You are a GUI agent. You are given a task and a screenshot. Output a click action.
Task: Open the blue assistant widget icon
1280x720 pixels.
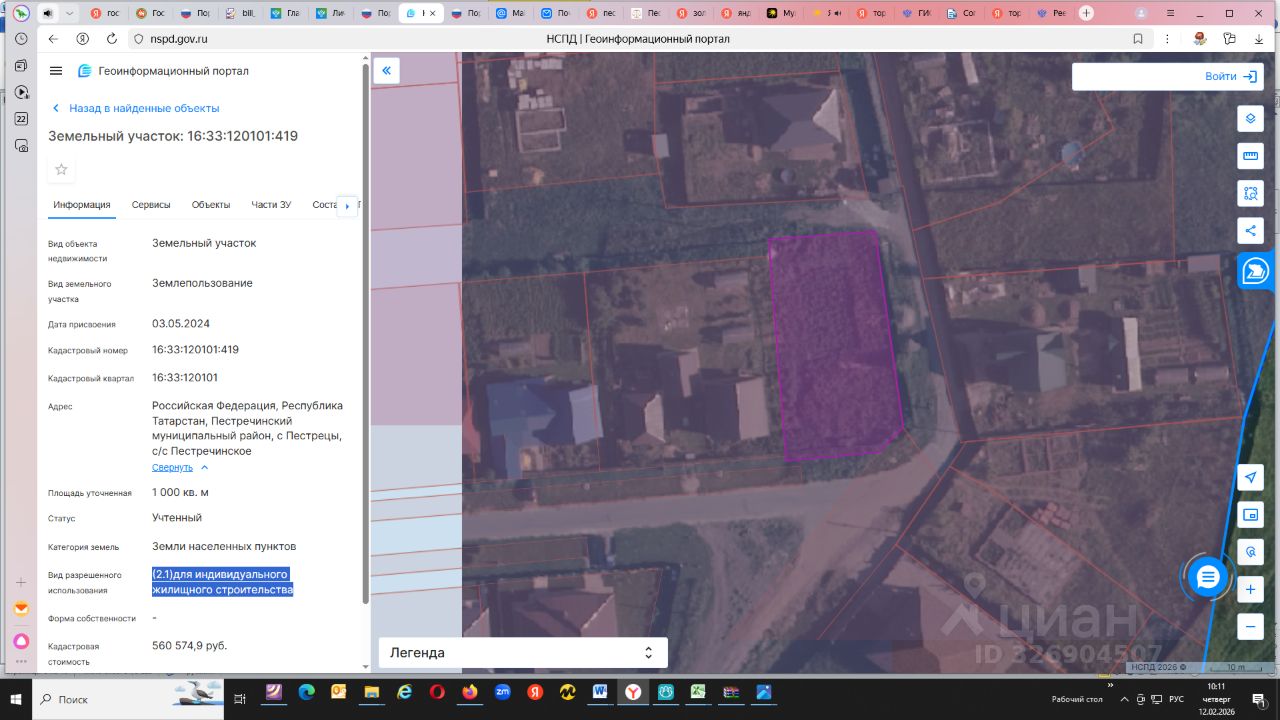[x=1255, y=270]
